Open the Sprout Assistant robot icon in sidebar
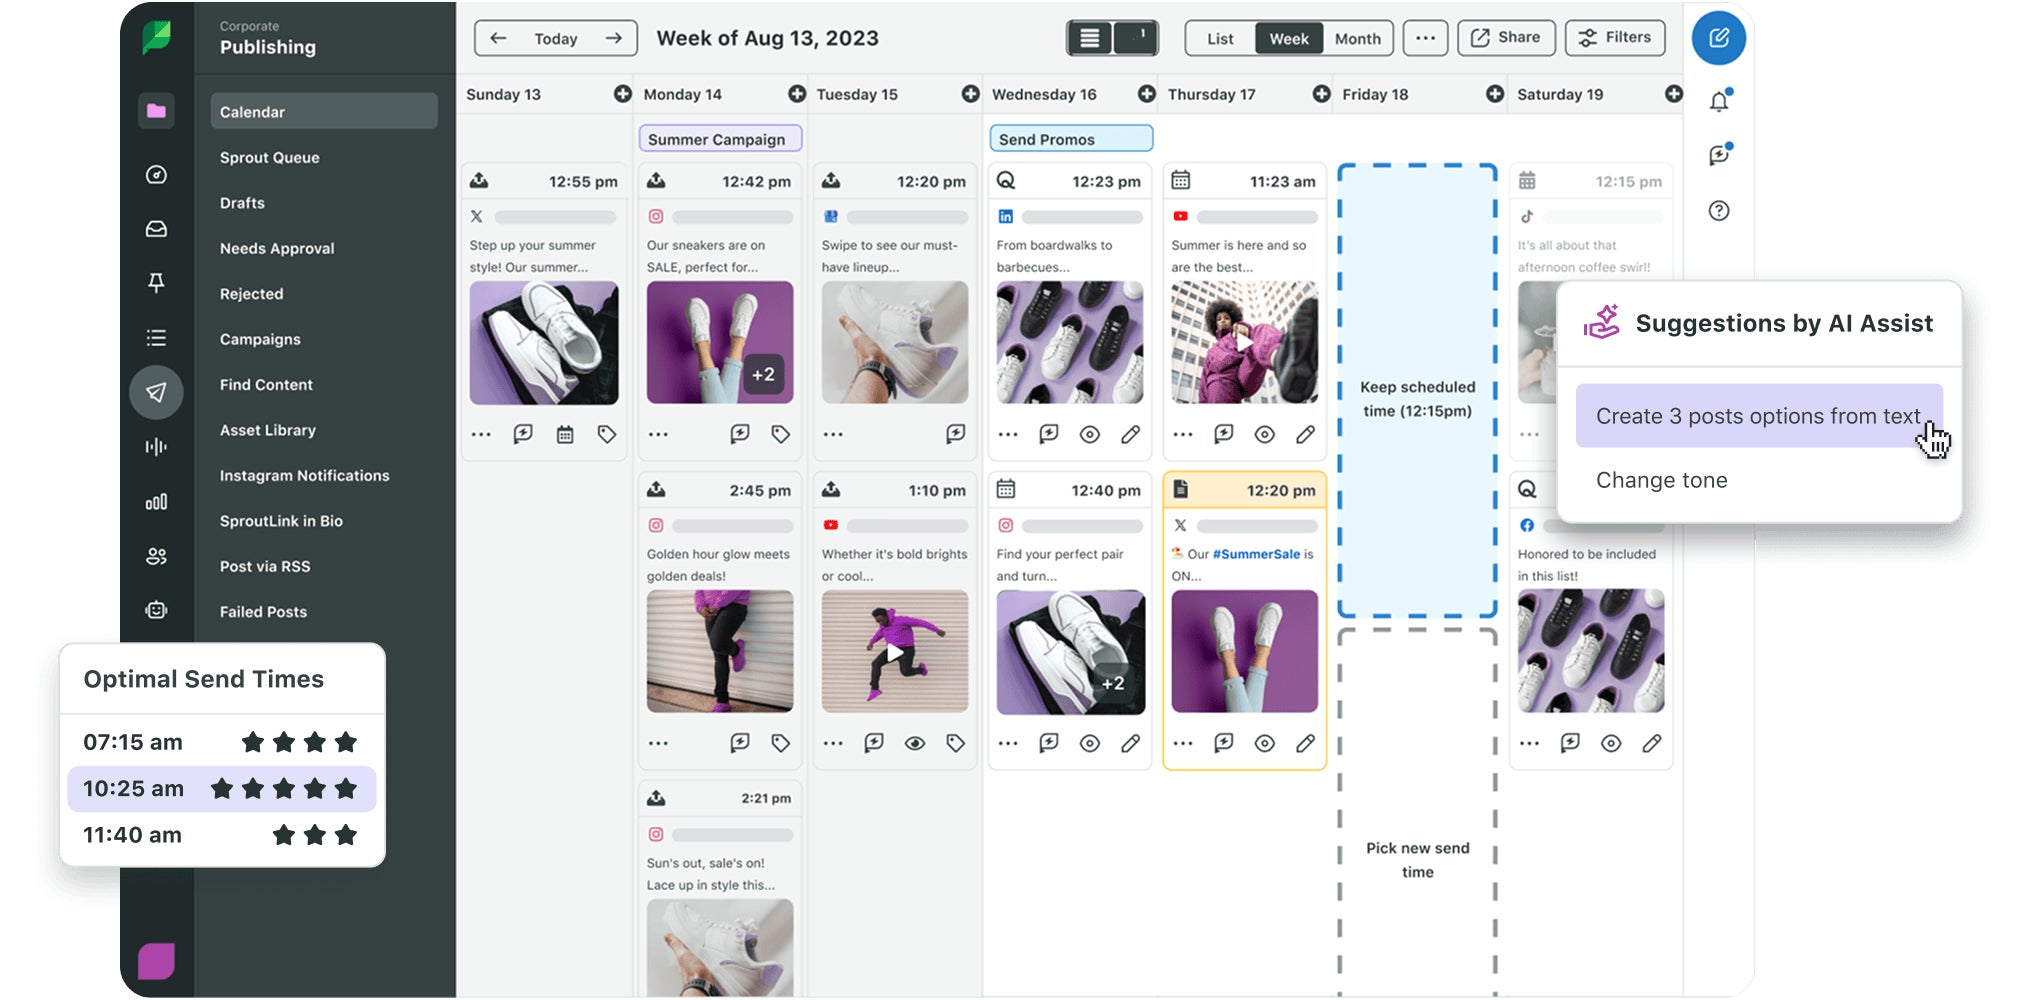The image size is (2024, 1000). click(156, 611)
